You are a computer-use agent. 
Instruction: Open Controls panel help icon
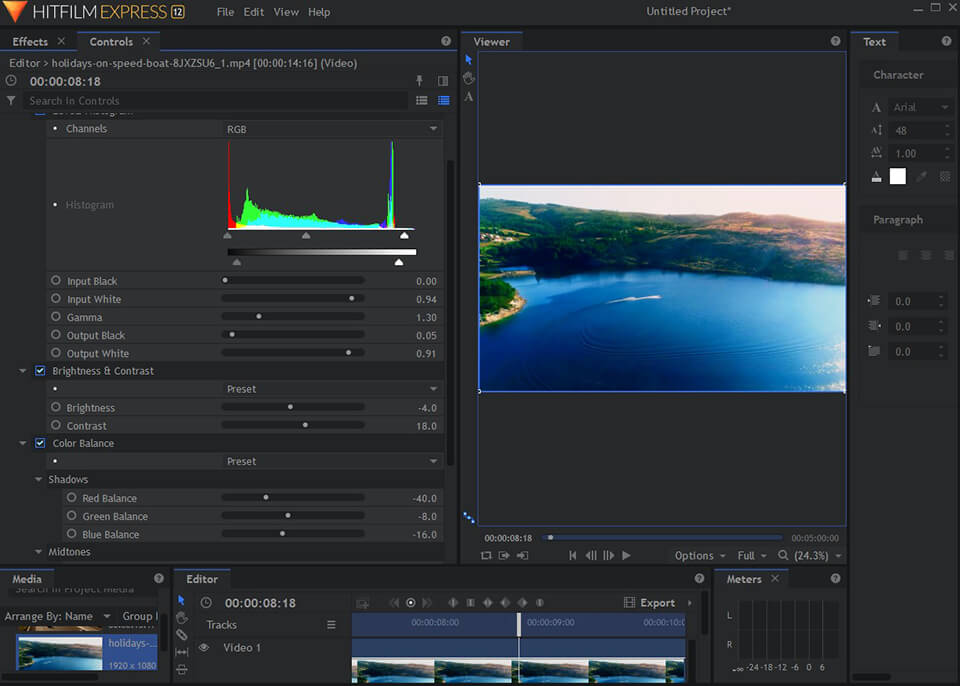tap(446, 41)
